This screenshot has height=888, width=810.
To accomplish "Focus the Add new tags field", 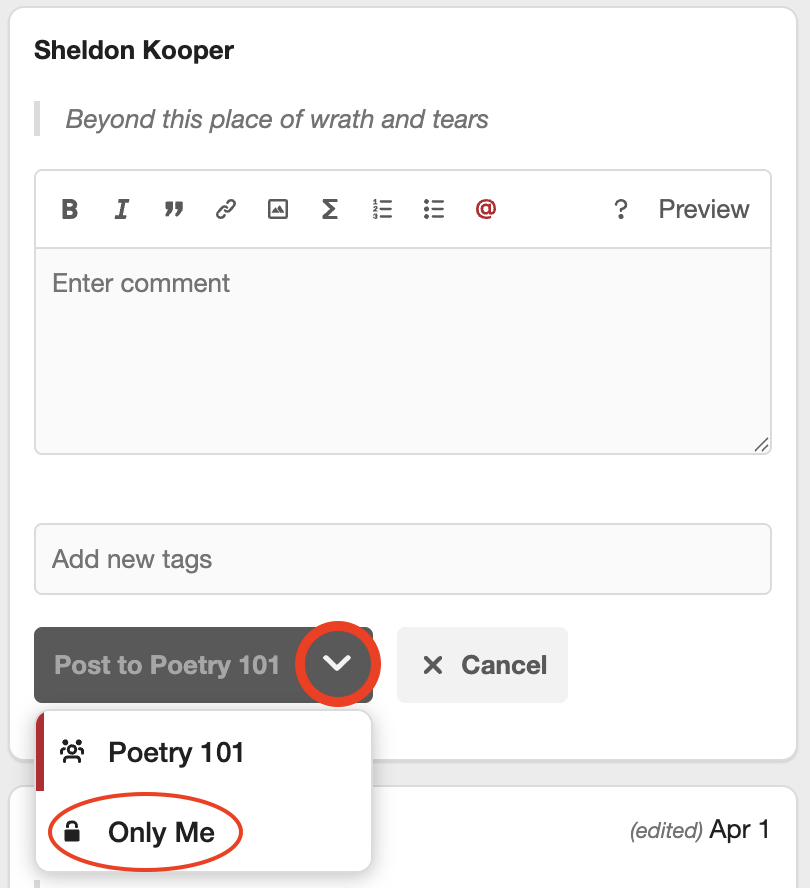I will (x=402, y=559).
